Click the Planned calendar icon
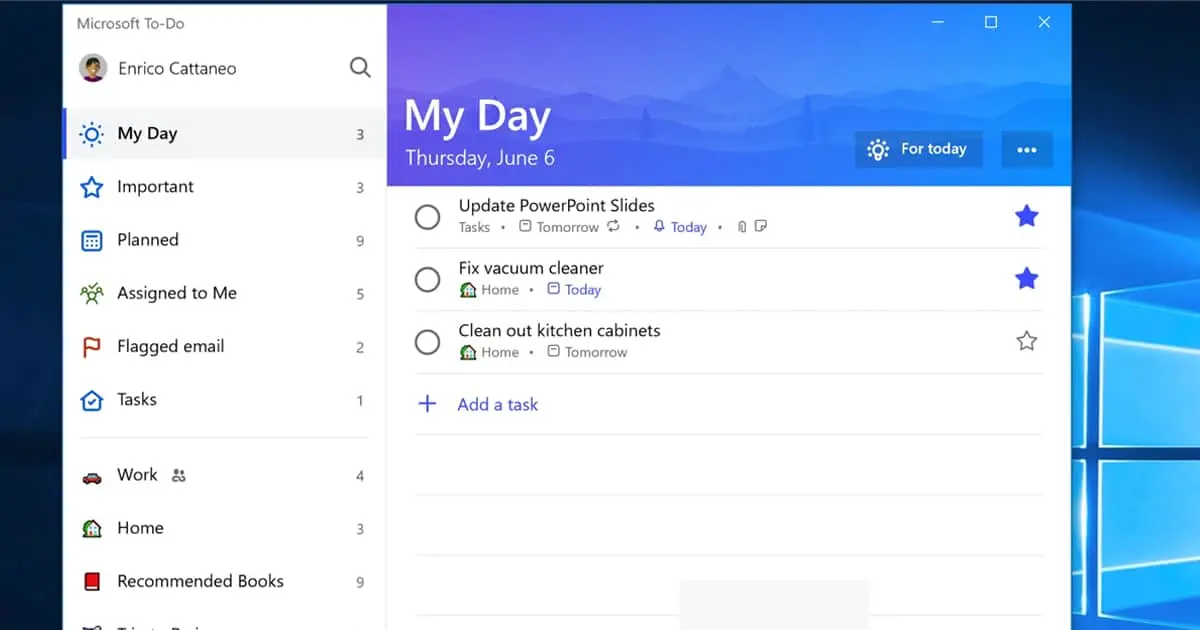The width and height of the screenshot is (1200, 630). 92,240
